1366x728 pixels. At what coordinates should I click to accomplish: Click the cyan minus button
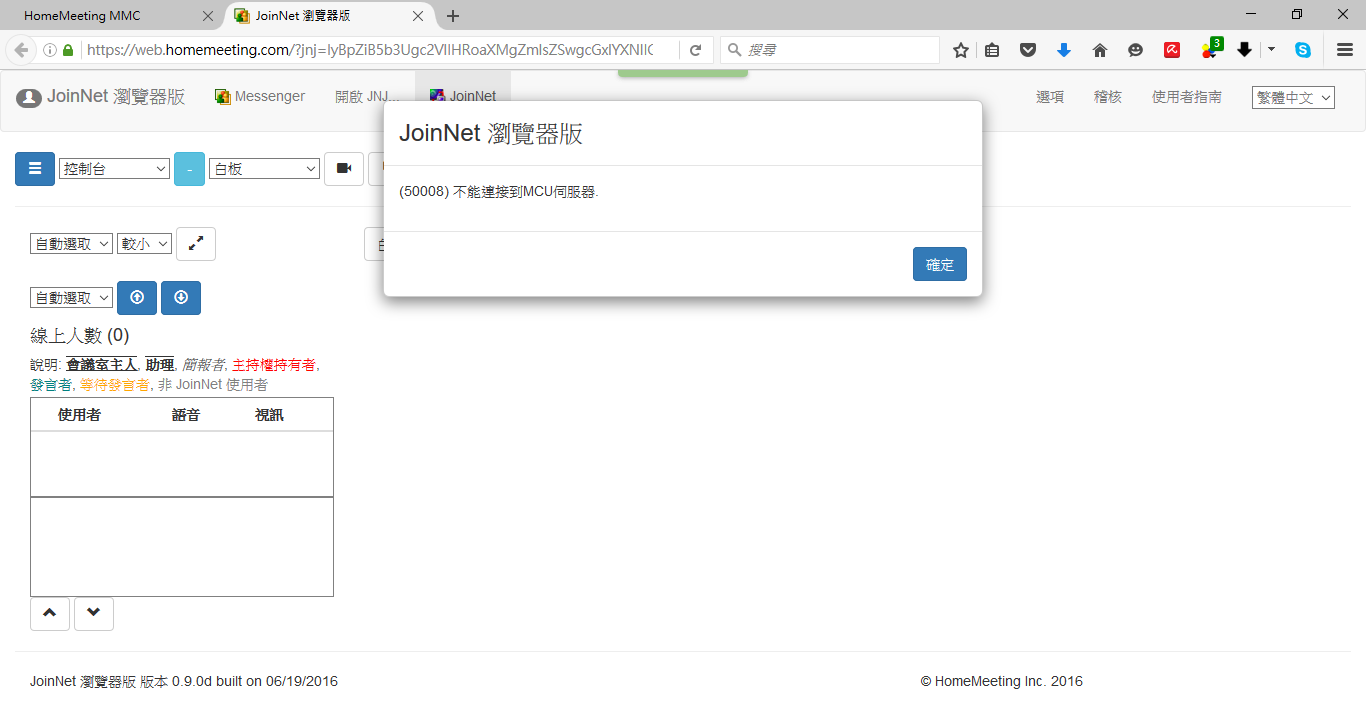point(189,169)
